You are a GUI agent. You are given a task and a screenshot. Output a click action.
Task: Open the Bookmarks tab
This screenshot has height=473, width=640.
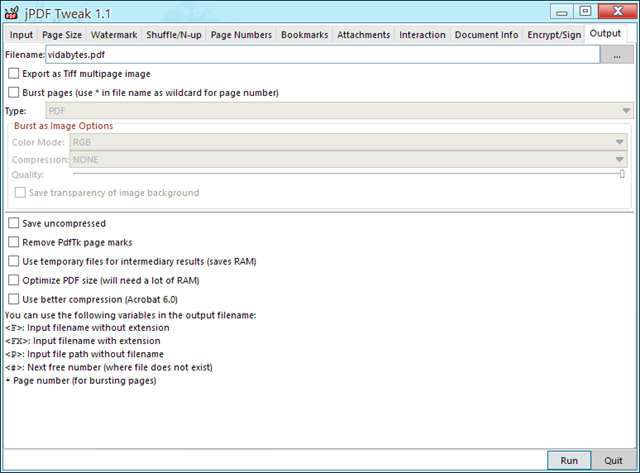(x=304, y=35)
